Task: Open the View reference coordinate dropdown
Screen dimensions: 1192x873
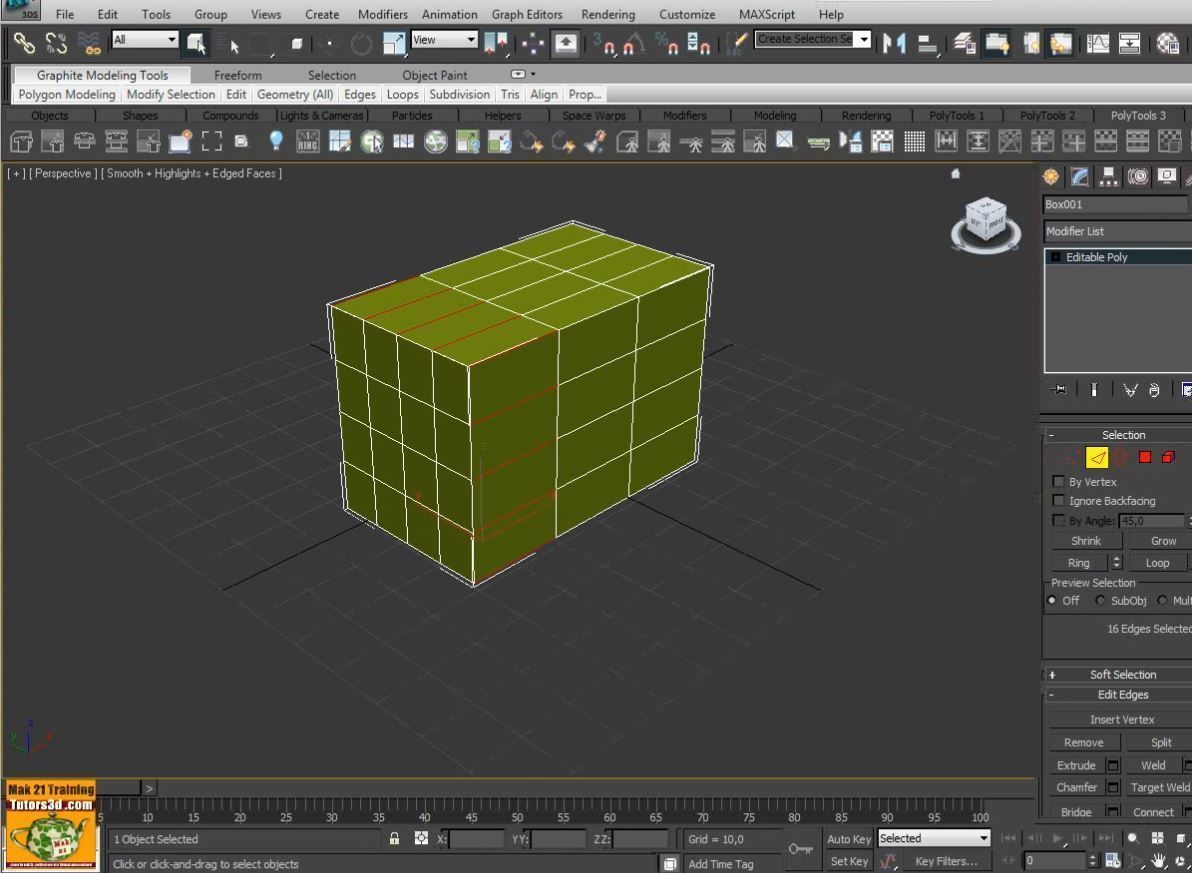Action: 443,39
